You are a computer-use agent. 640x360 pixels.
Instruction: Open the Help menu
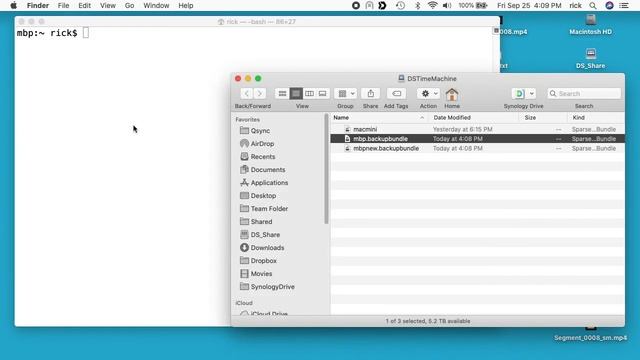pos(186,6)
